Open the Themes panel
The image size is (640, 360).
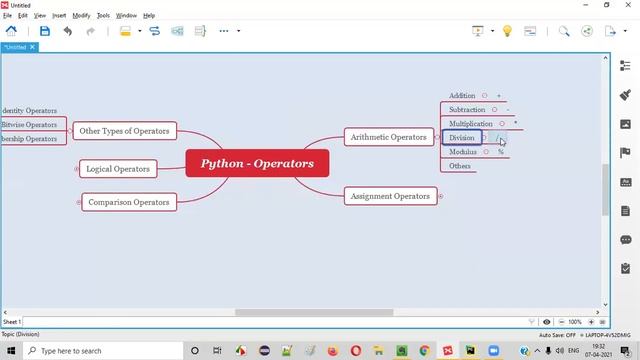pos(625,182)
